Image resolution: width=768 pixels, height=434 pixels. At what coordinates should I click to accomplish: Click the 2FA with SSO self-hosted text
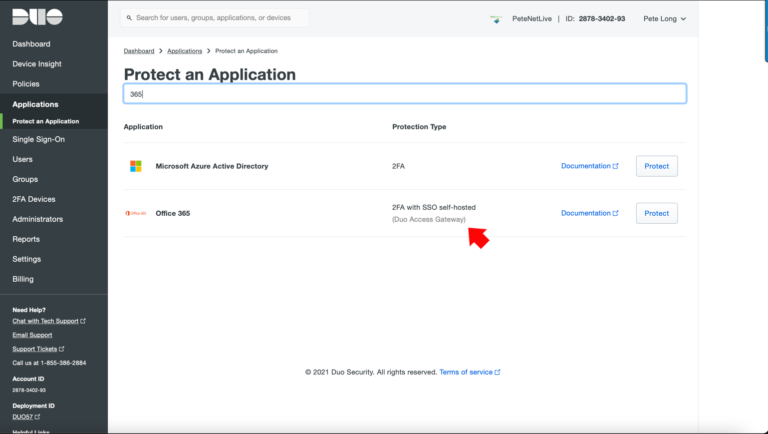(x=433, y=207)
